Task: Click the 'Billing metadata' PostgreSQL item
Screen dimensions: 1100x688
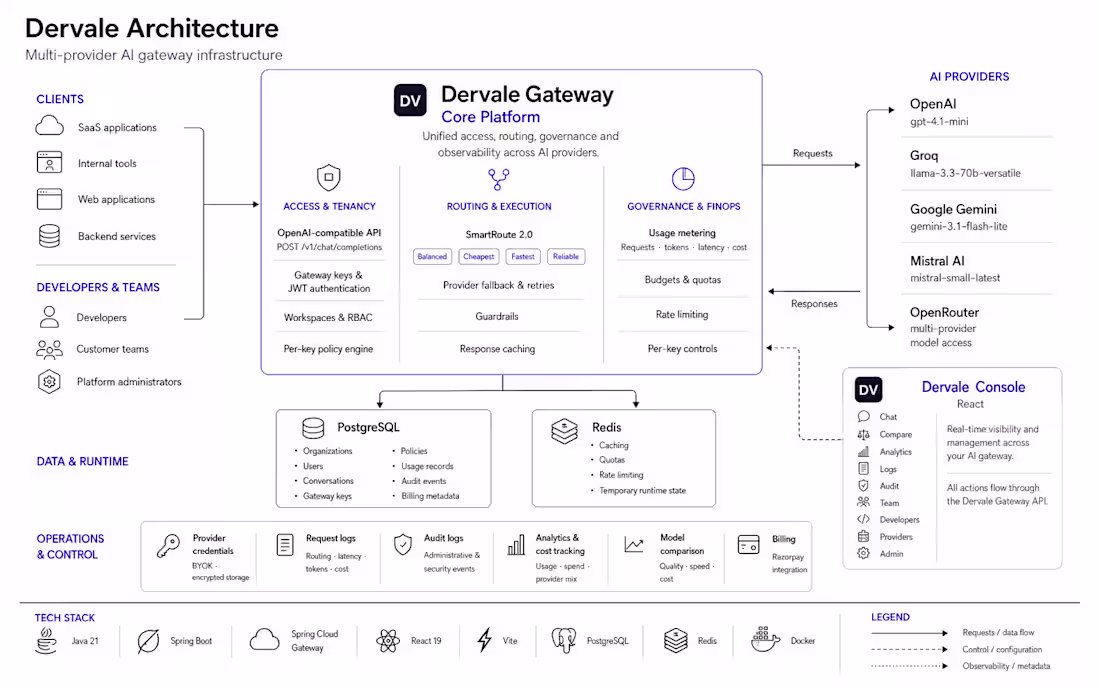Action: 430,496
